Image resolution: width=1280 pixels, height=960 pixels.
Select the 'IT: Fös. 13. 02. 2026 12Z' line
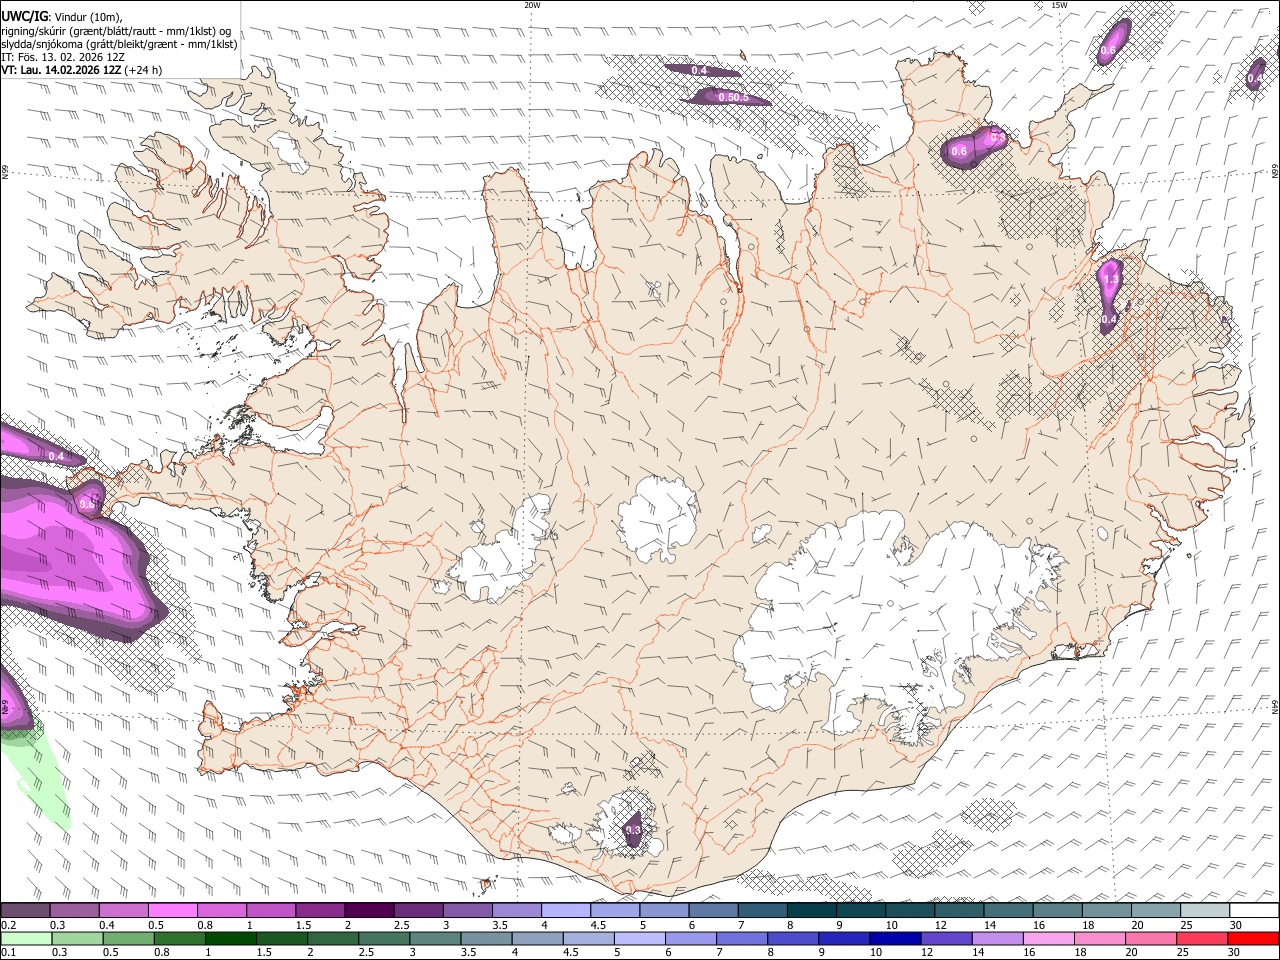pyautogui.click(x=63, y=57)
